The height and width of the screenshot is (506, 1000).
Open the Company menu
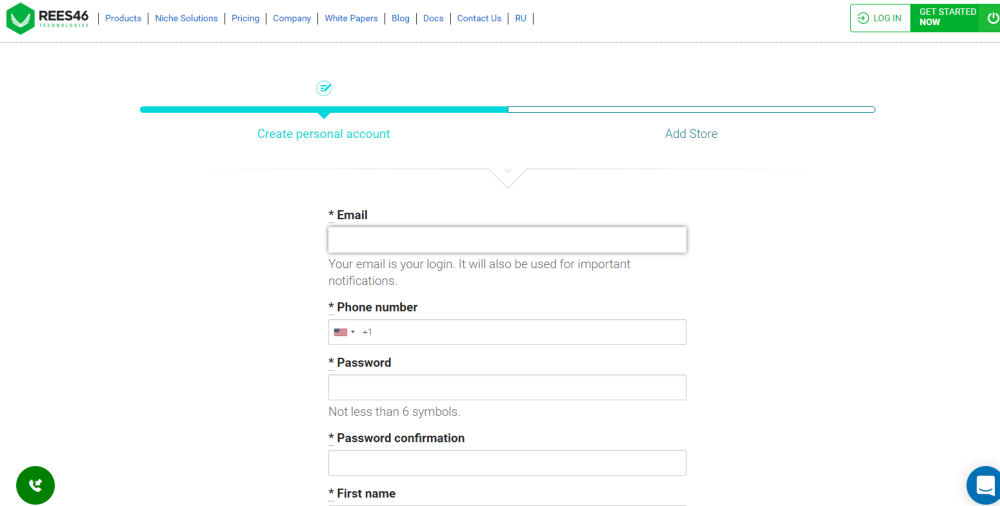292,19
